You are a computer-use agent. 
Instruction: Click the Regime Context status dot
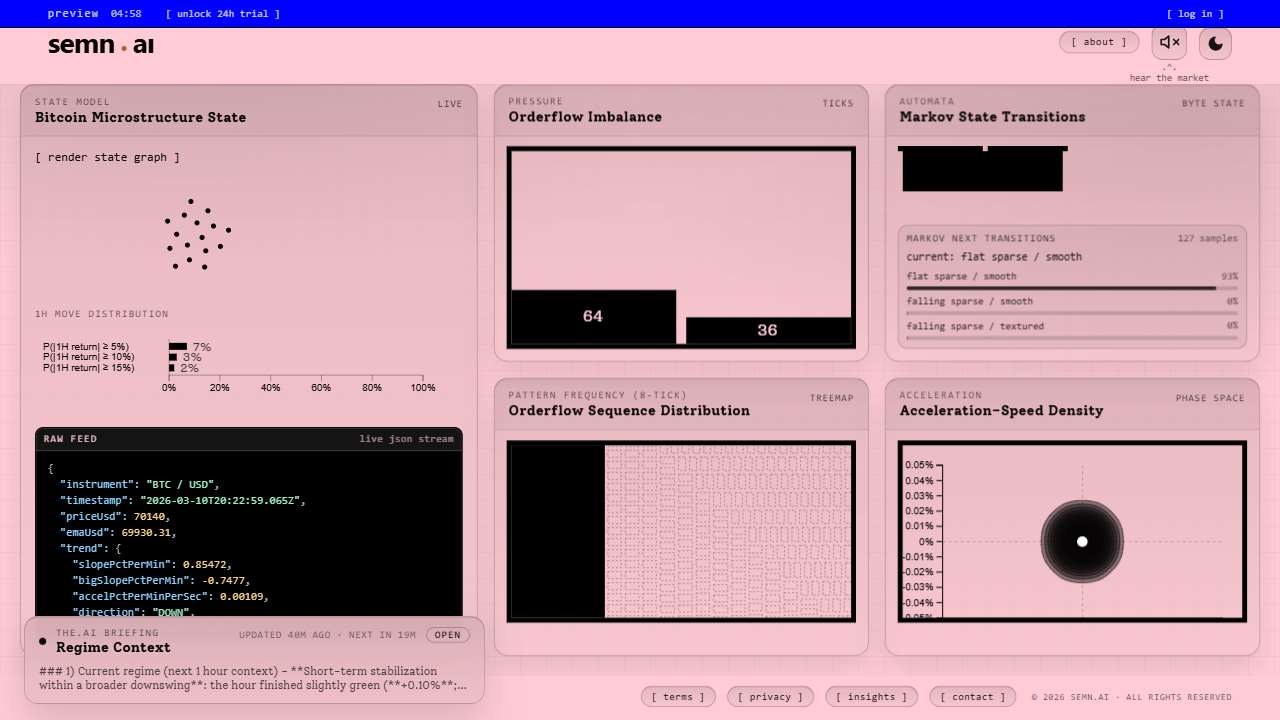[42, 641]
